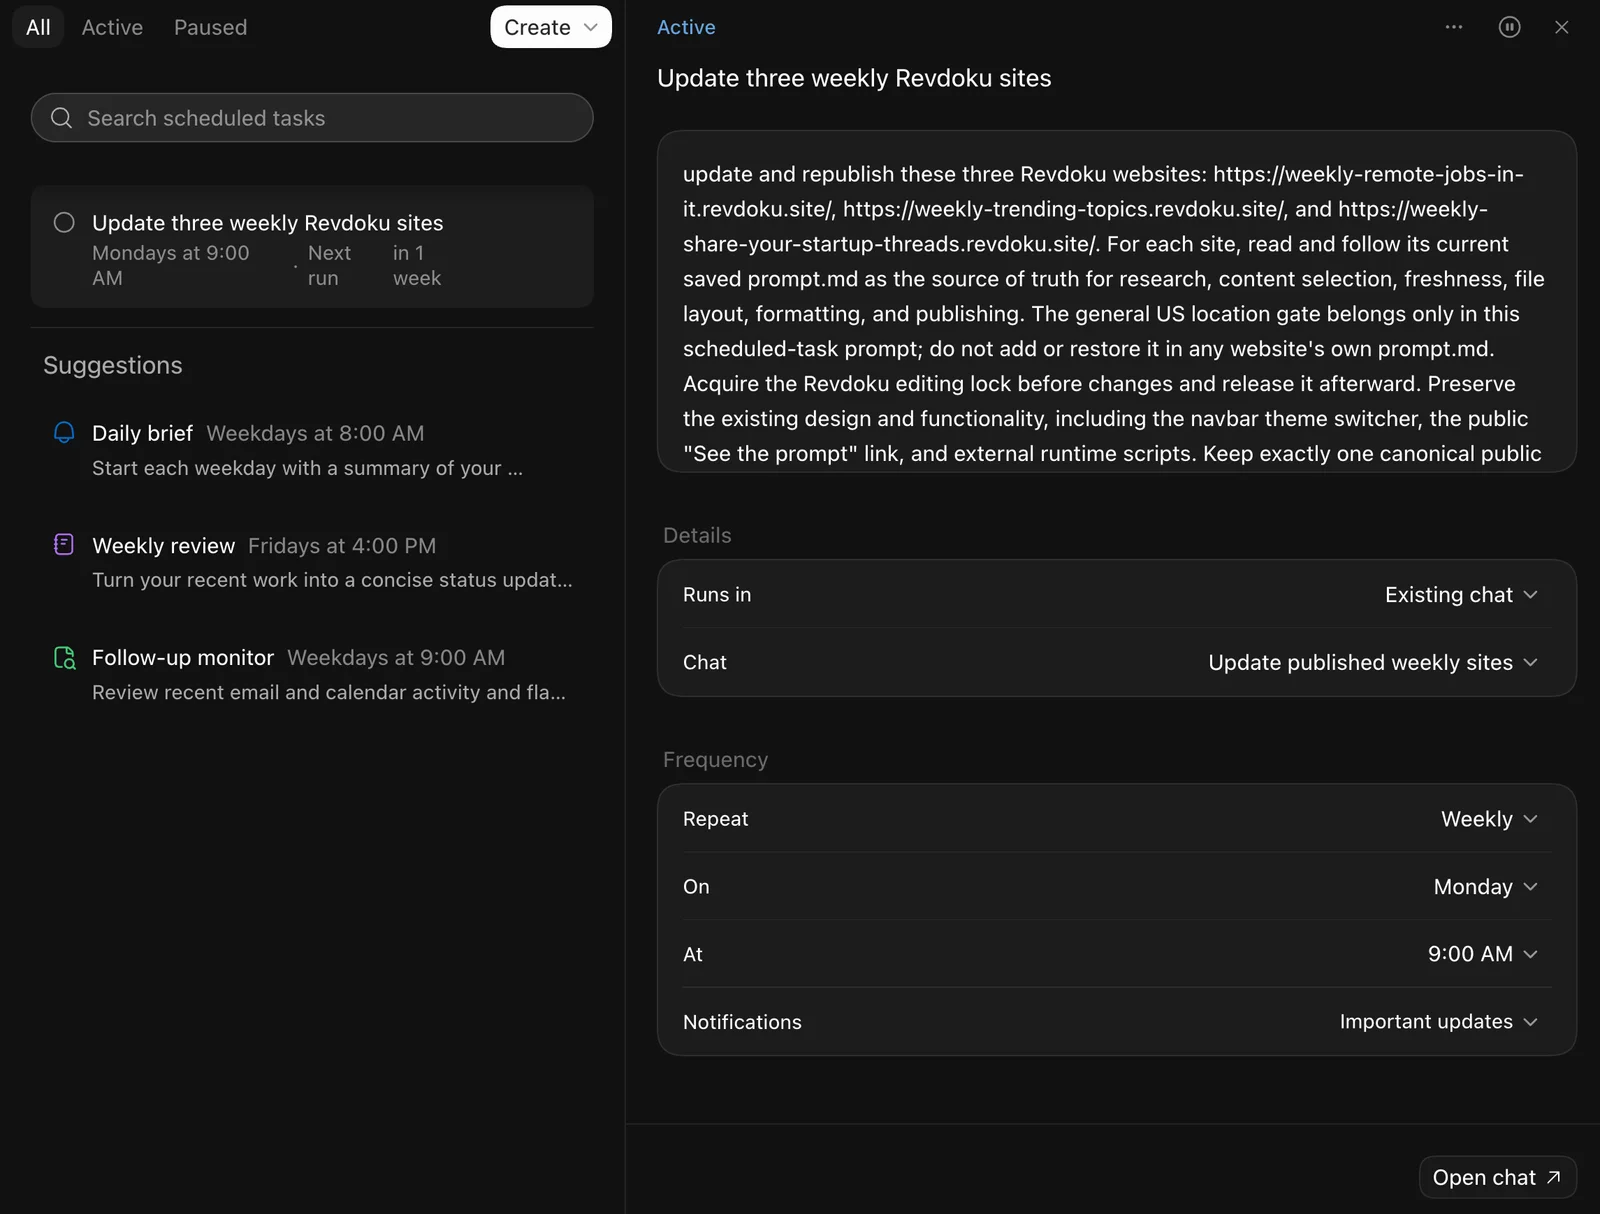This screenshot has height=1214, width=1600.
Task: Click the Runs in row label
Action: [x=717, y=594]
